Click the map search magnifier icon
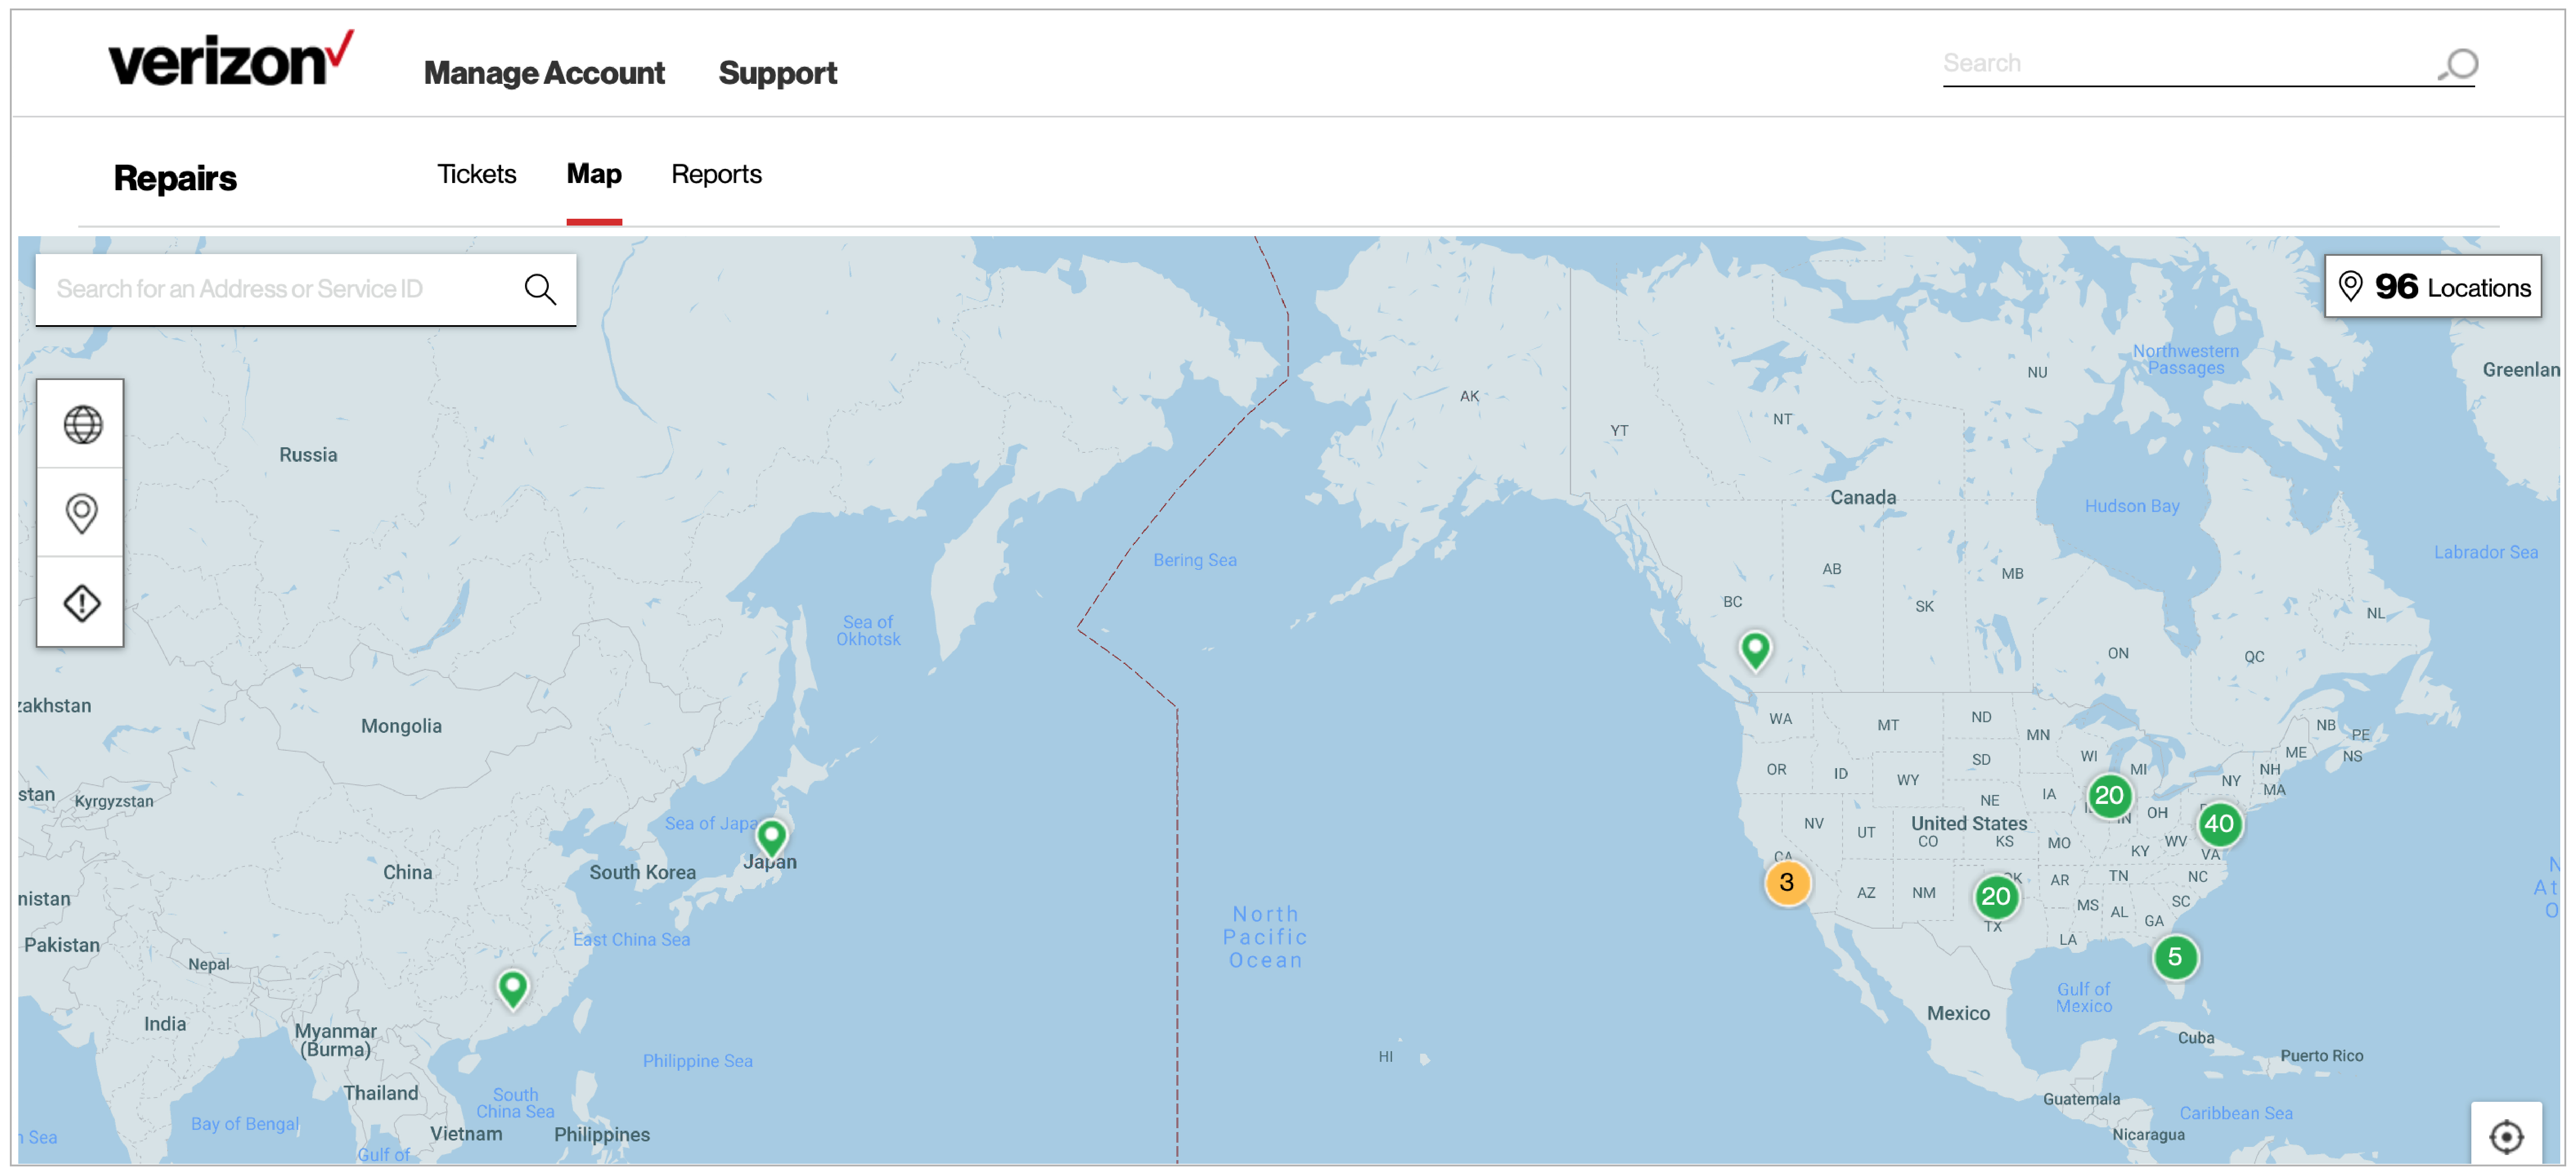 coord(540,289)
